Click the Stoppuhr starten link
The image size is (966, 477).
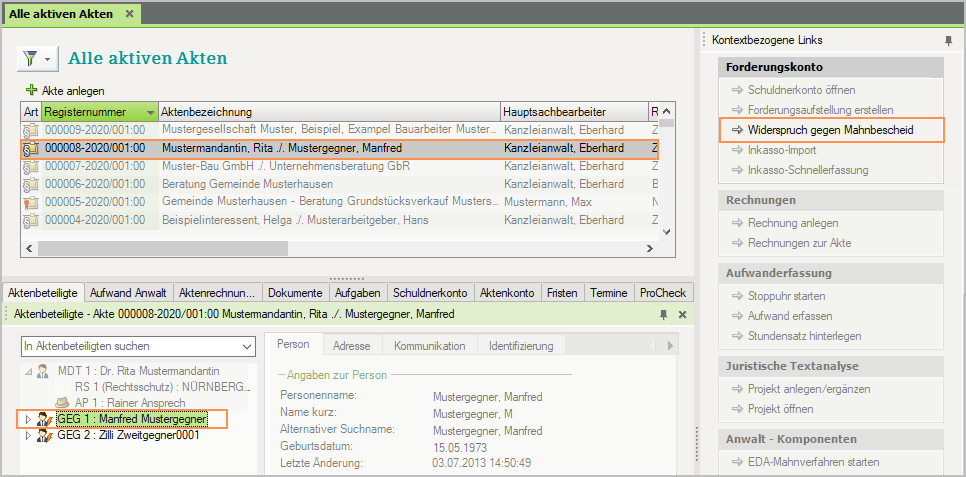pos(786,296)
